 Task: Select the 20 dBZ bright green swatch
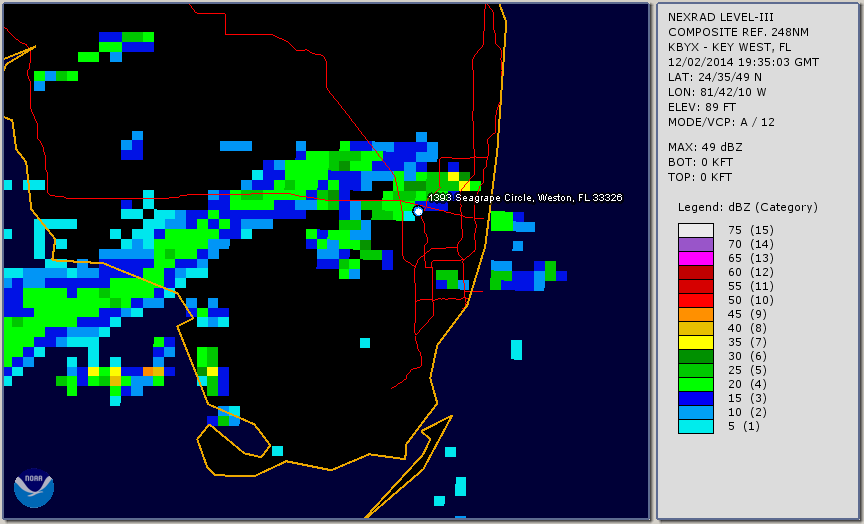tap(695, 384)
